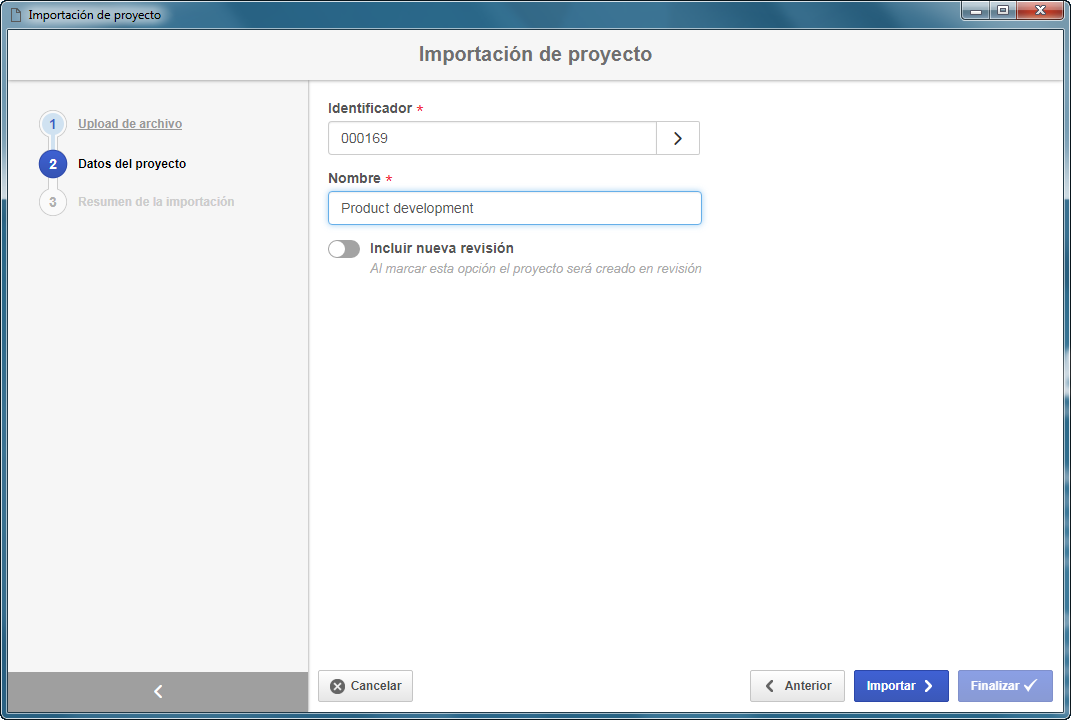This screenshot has width=1071, height=720.
Task: Click step 1 circle icon
Action: (53, 124)
